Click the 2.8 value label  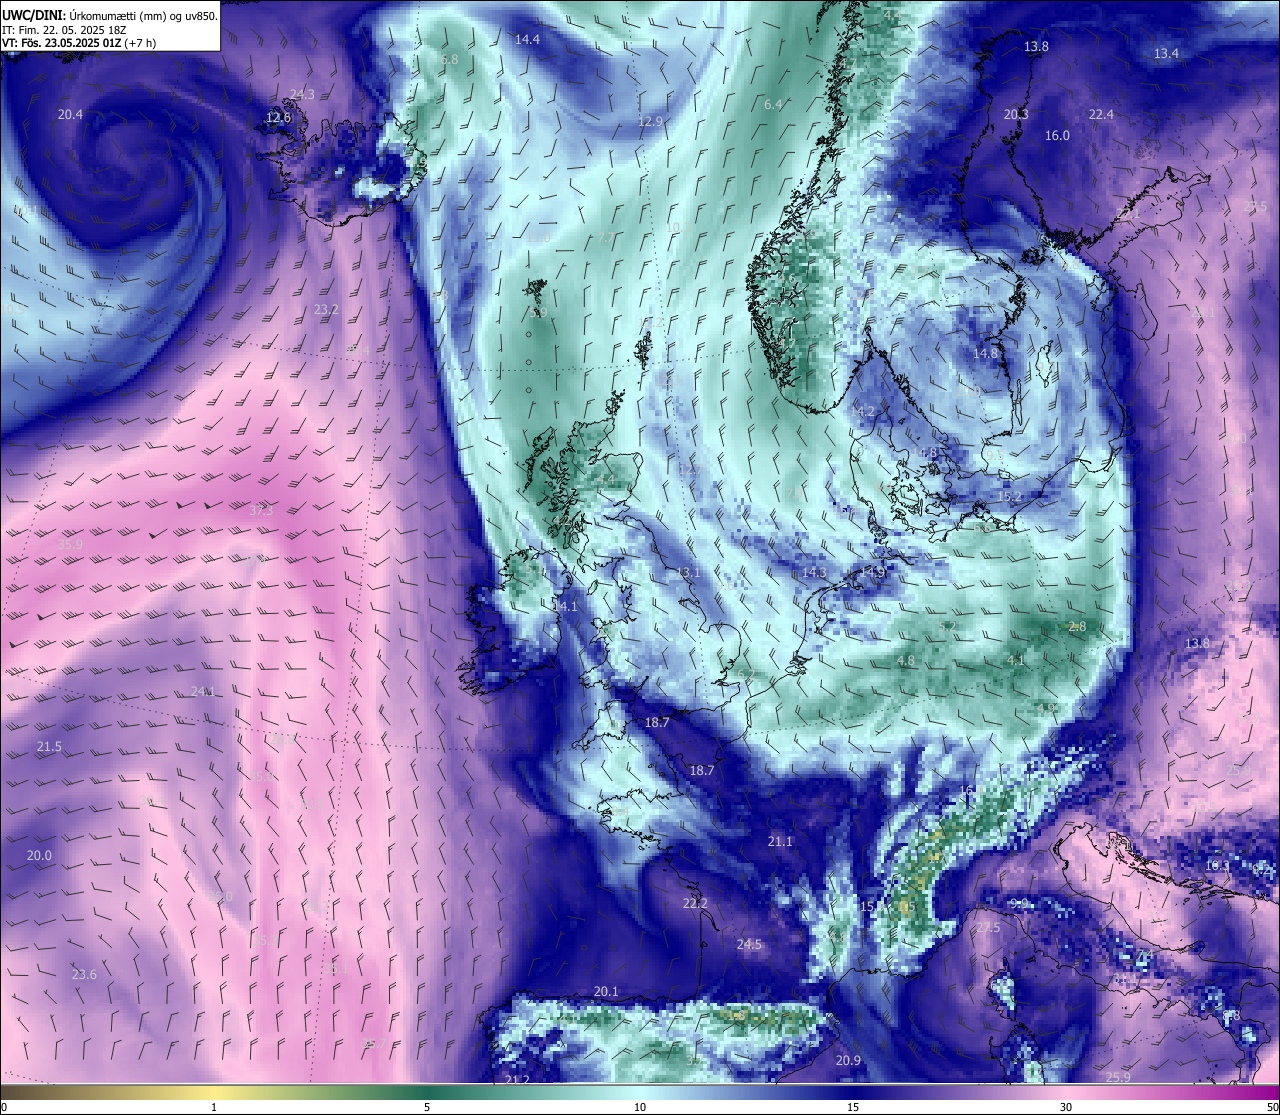click(x=1077, y=627)
